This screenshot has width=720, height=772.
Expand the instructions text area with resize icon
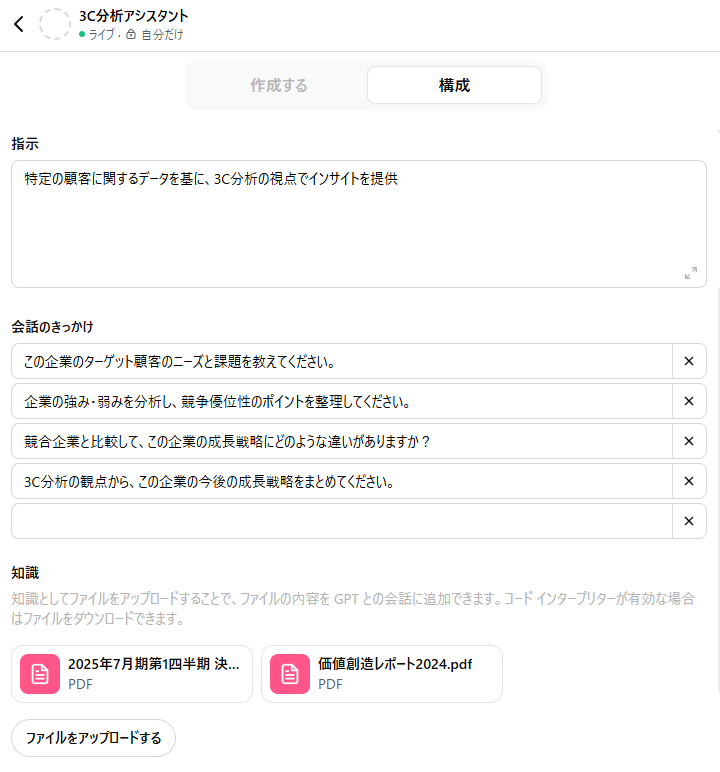[690, 273]
